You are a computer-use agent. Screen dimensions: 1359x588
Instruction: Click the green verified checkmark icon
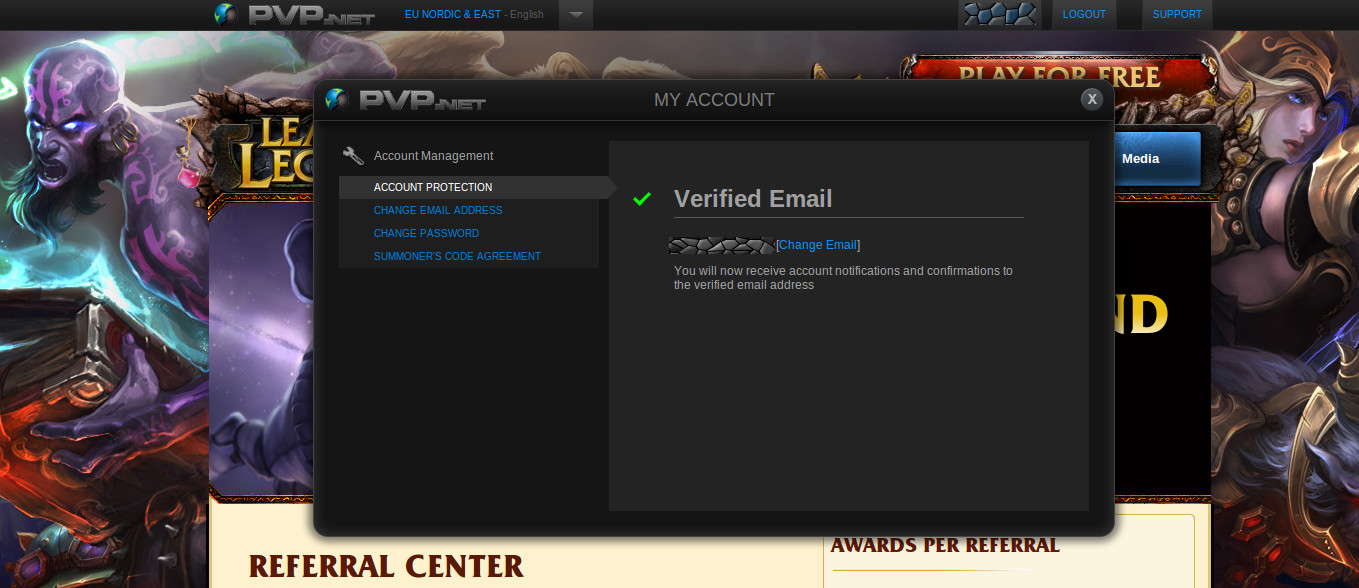point(642,199)
